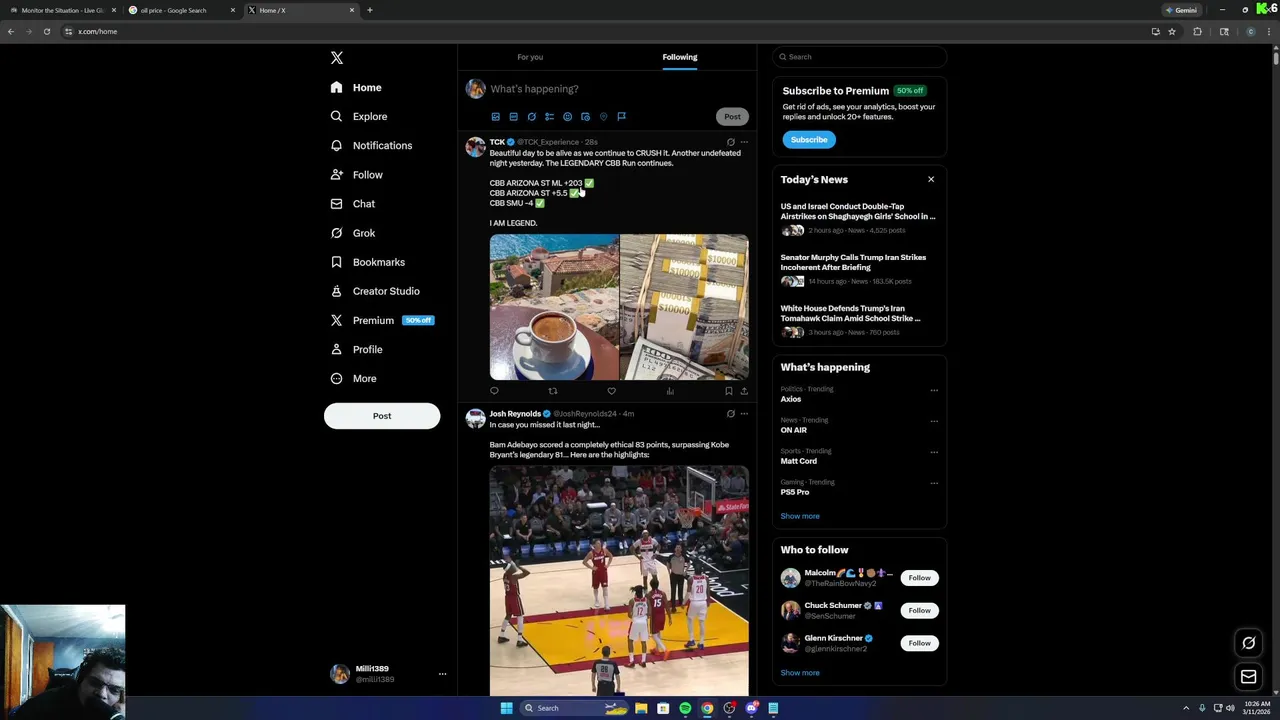Open the floating Grok button at bottom right
This screenshot has width=1280, height=720.
(x=1248, y=643)
